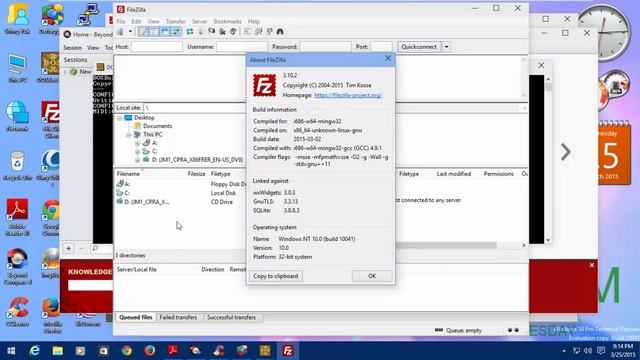Open the filename filters icon

point(247,32)
